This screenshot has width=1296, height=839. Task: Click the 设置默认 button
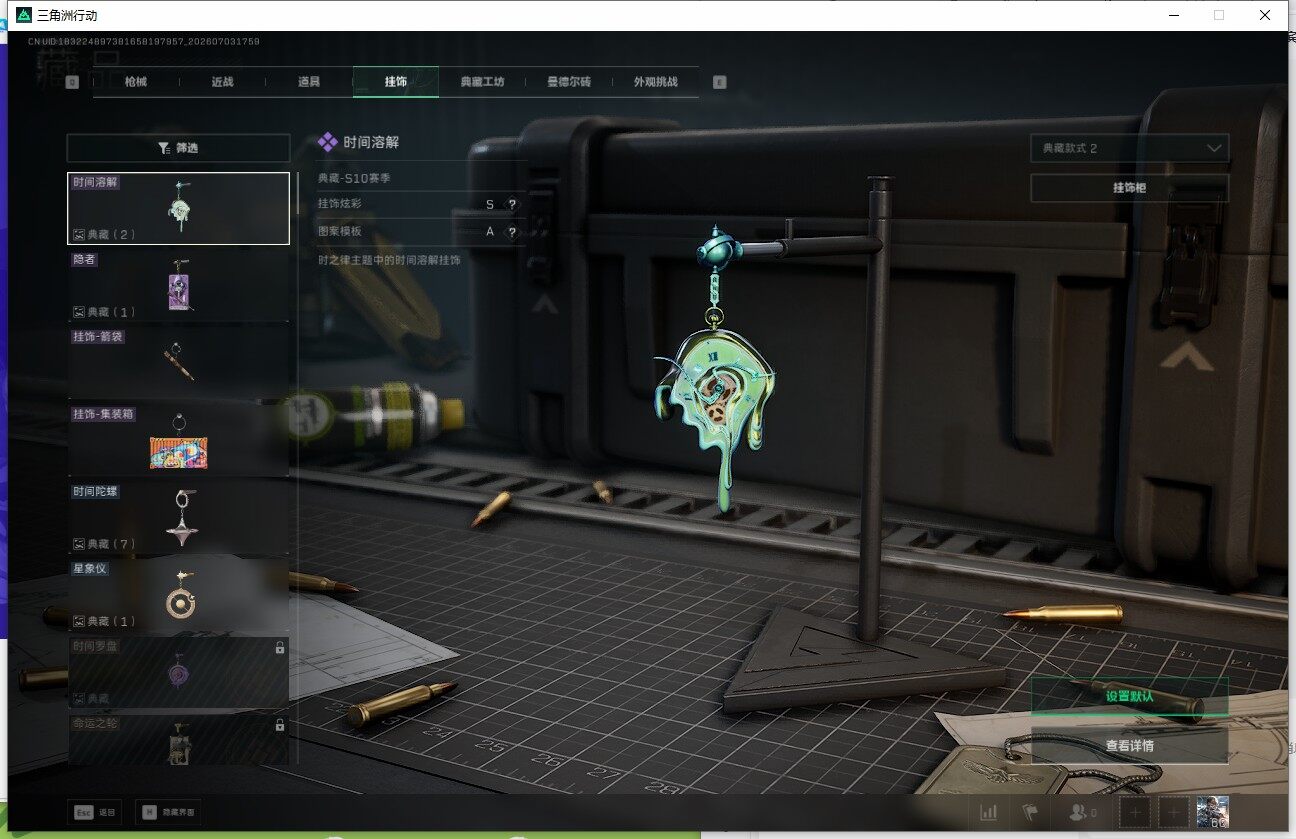(1129, 696)
